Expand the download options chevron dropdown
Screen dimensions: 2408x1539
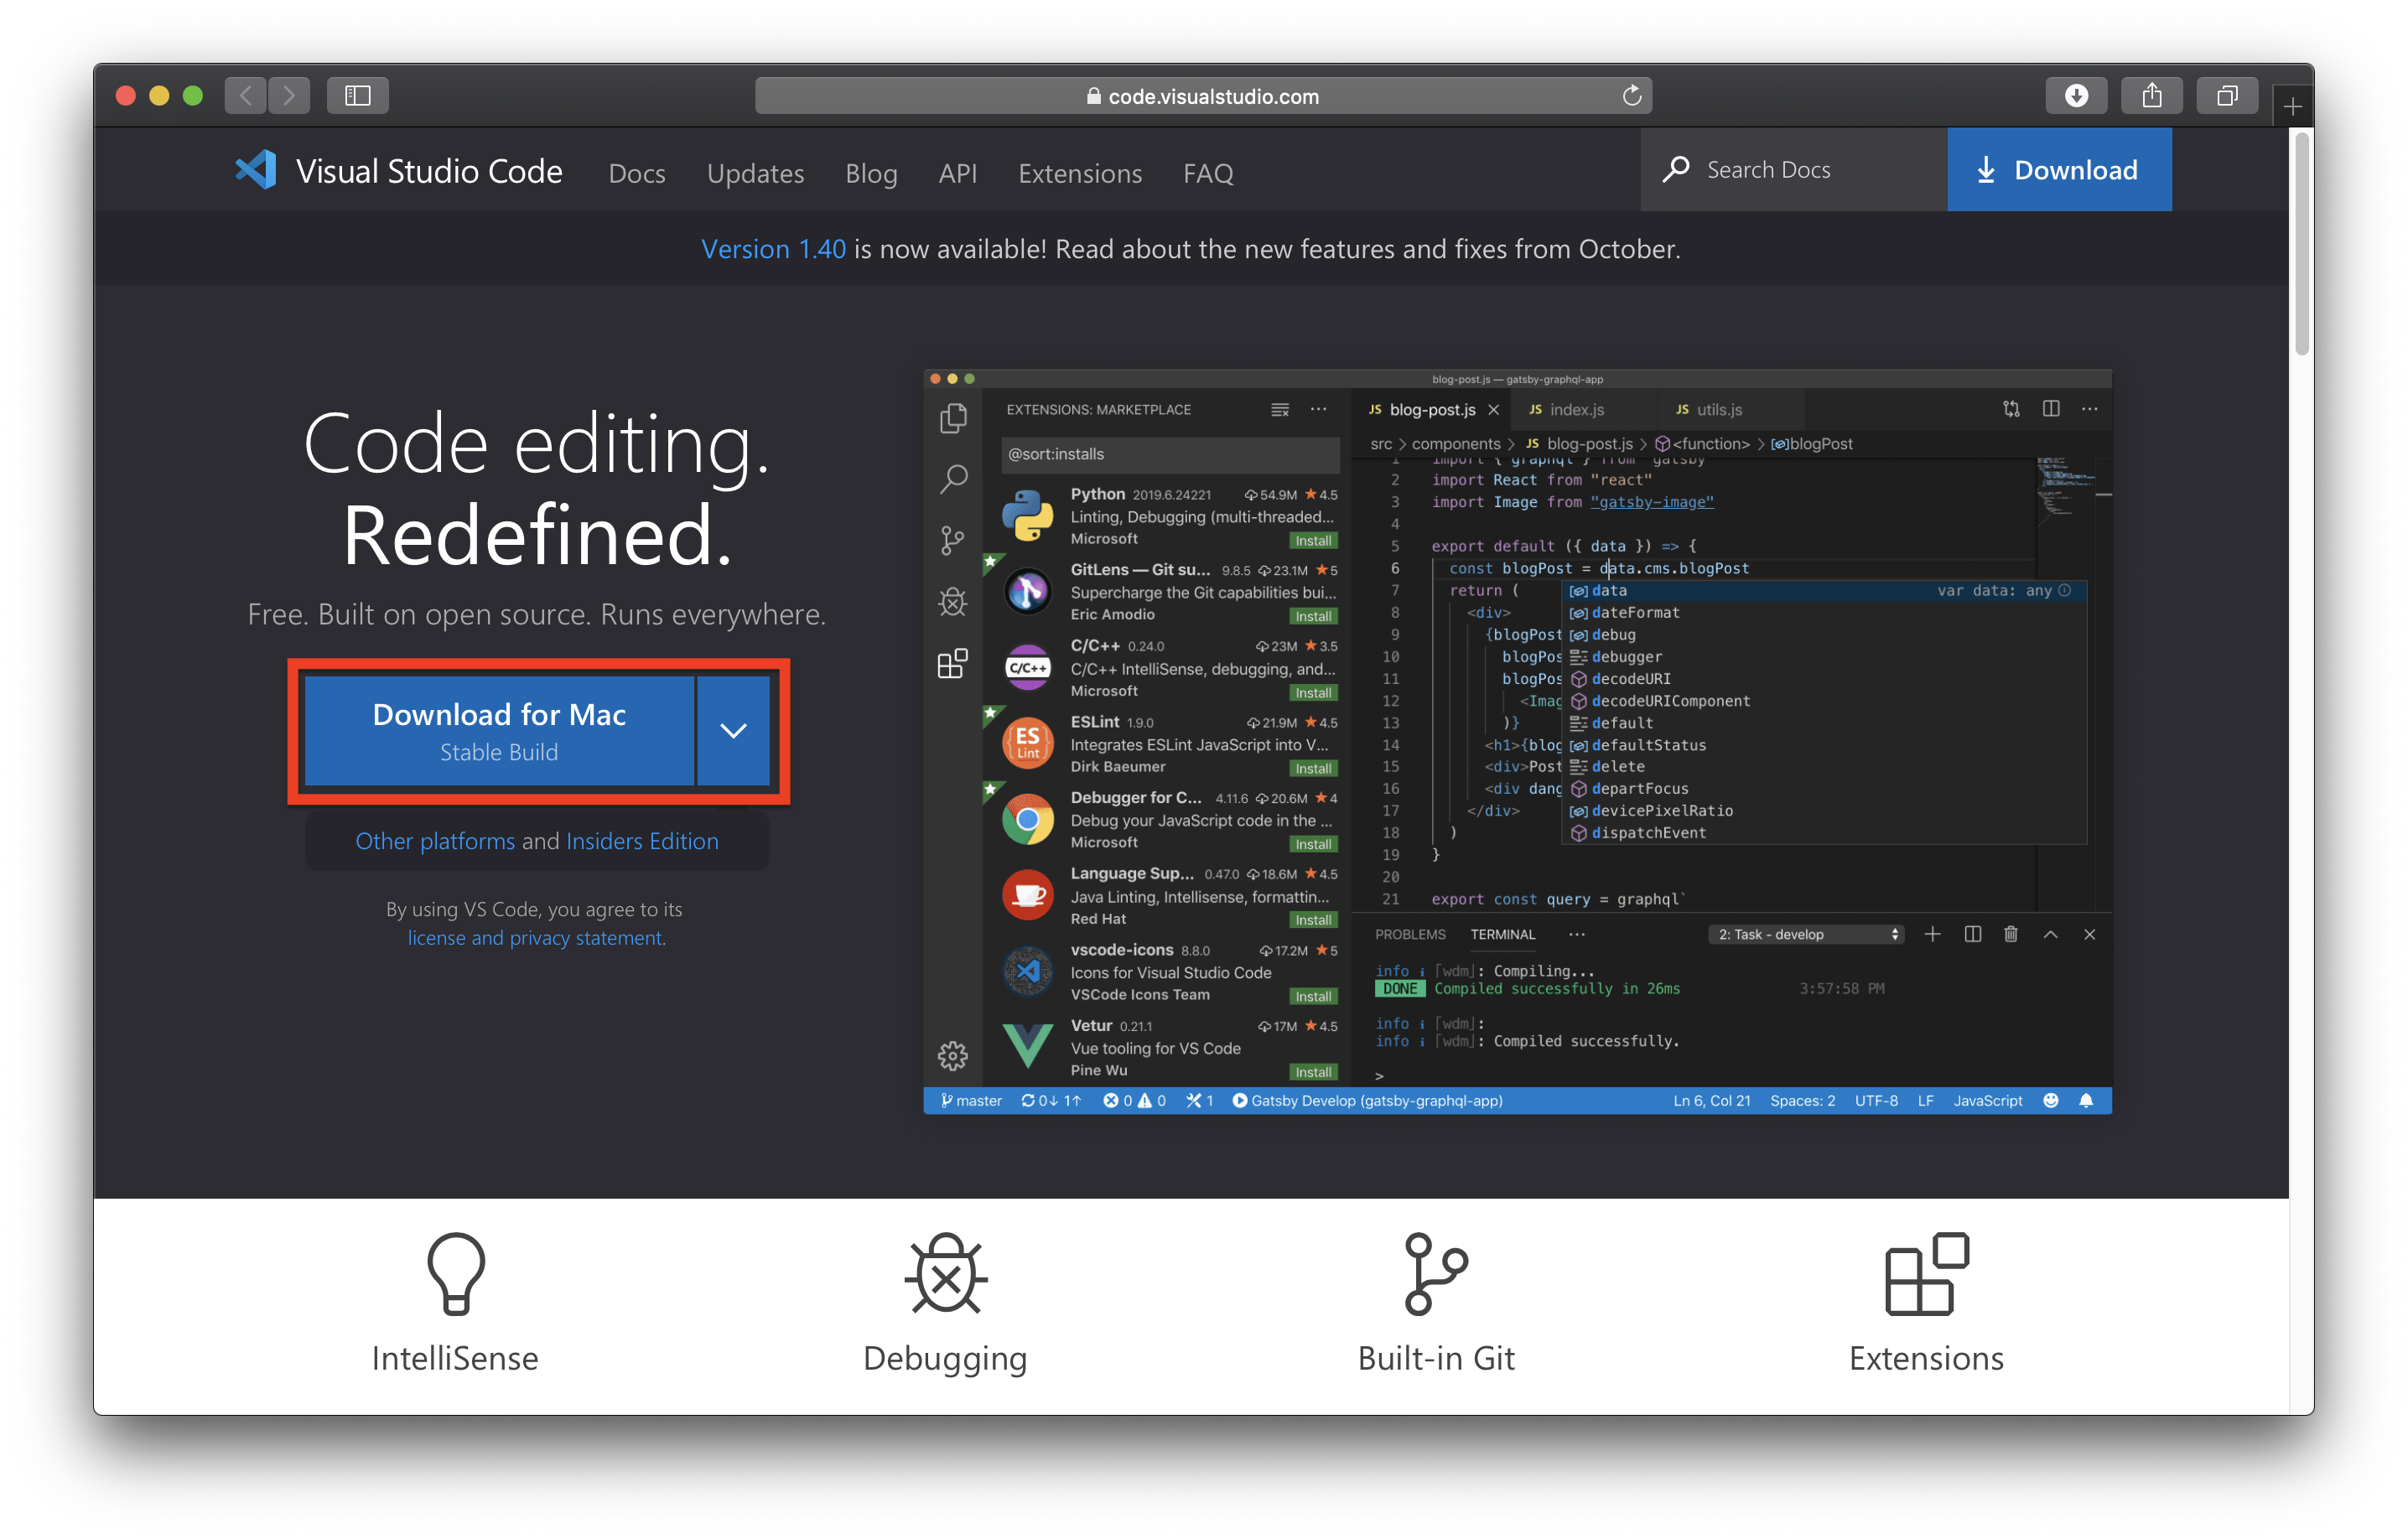click(733, 731)
